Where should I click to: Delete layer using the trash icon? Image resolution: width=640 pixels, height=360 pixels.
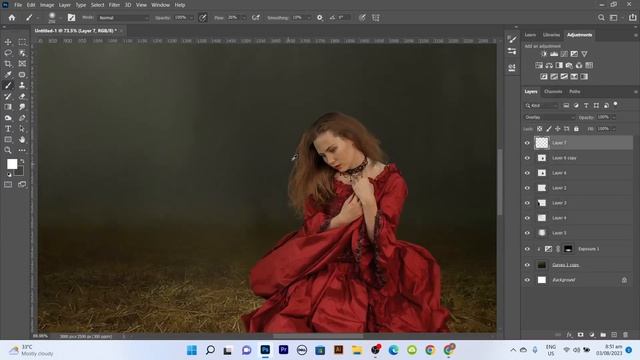[x=625, y=335]
